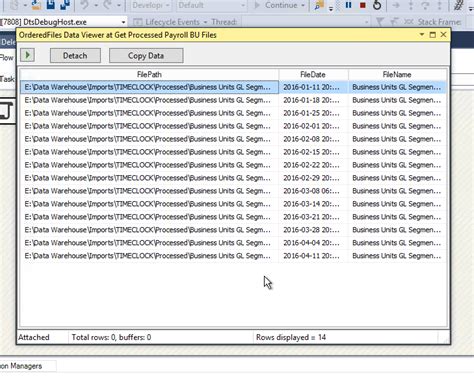
Task: Click the Save All toolbar icon
Action: 65,5
